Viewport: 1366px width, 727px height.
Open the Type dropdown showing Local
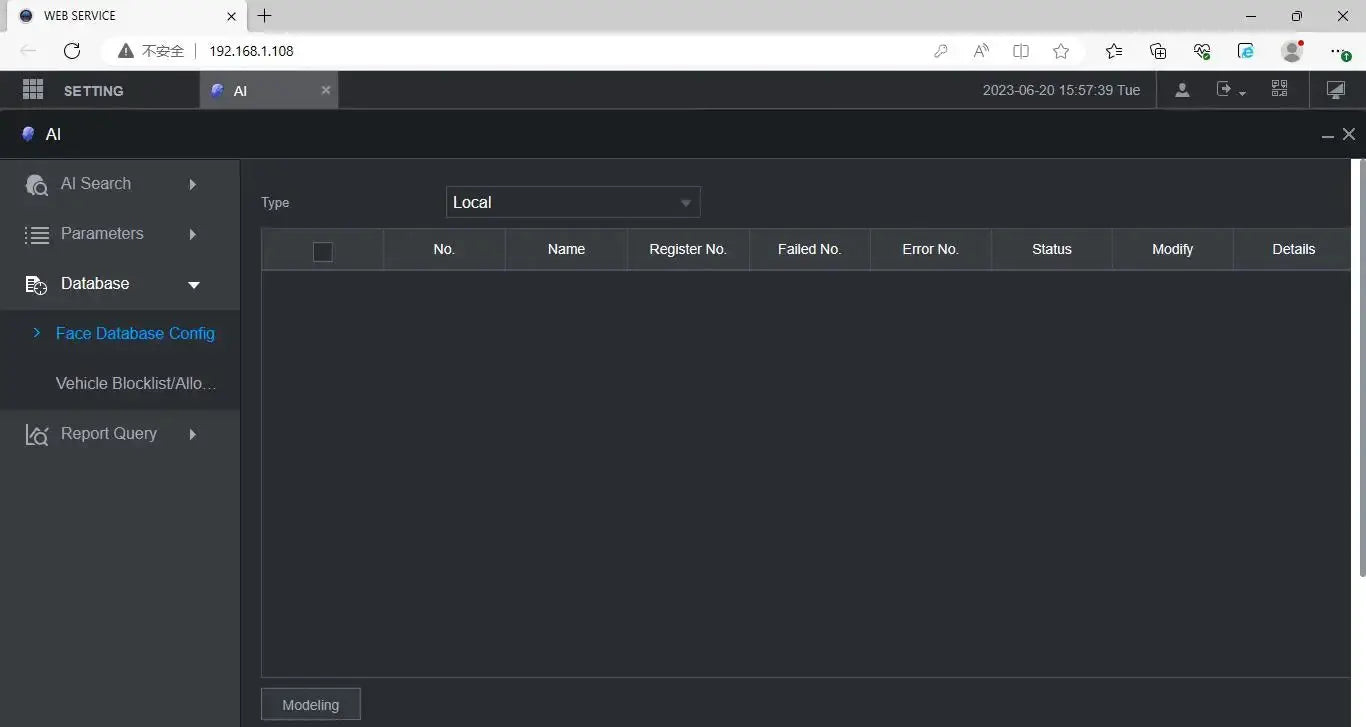[x=573, y=202]
